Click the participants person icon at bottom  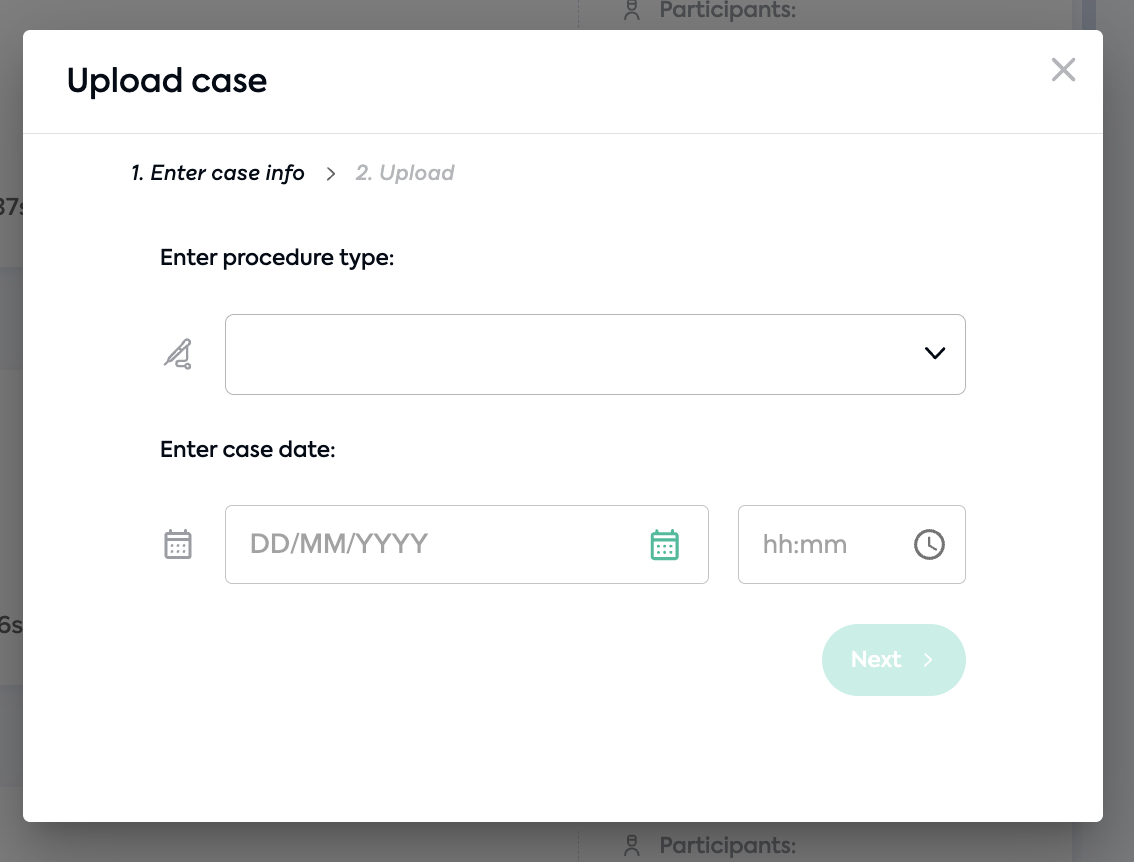click(632, 845)
